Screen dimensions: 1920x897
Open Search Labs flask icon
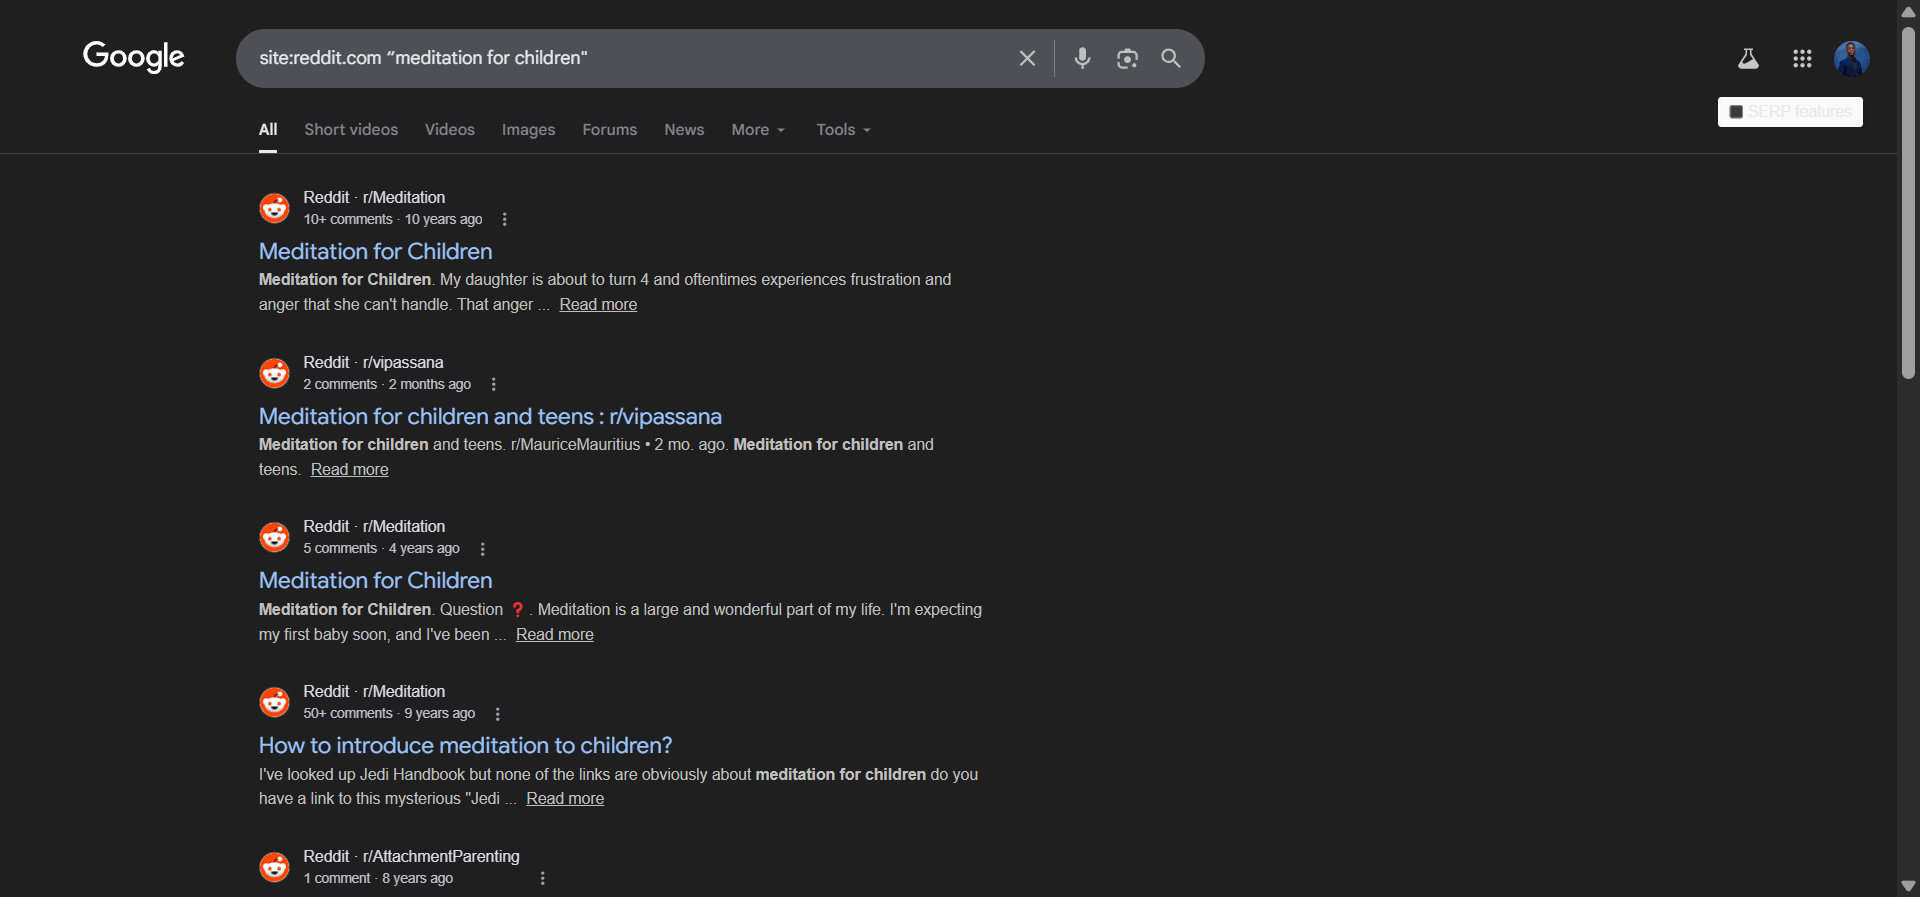pyautogui.click(x=1748, y=59)
